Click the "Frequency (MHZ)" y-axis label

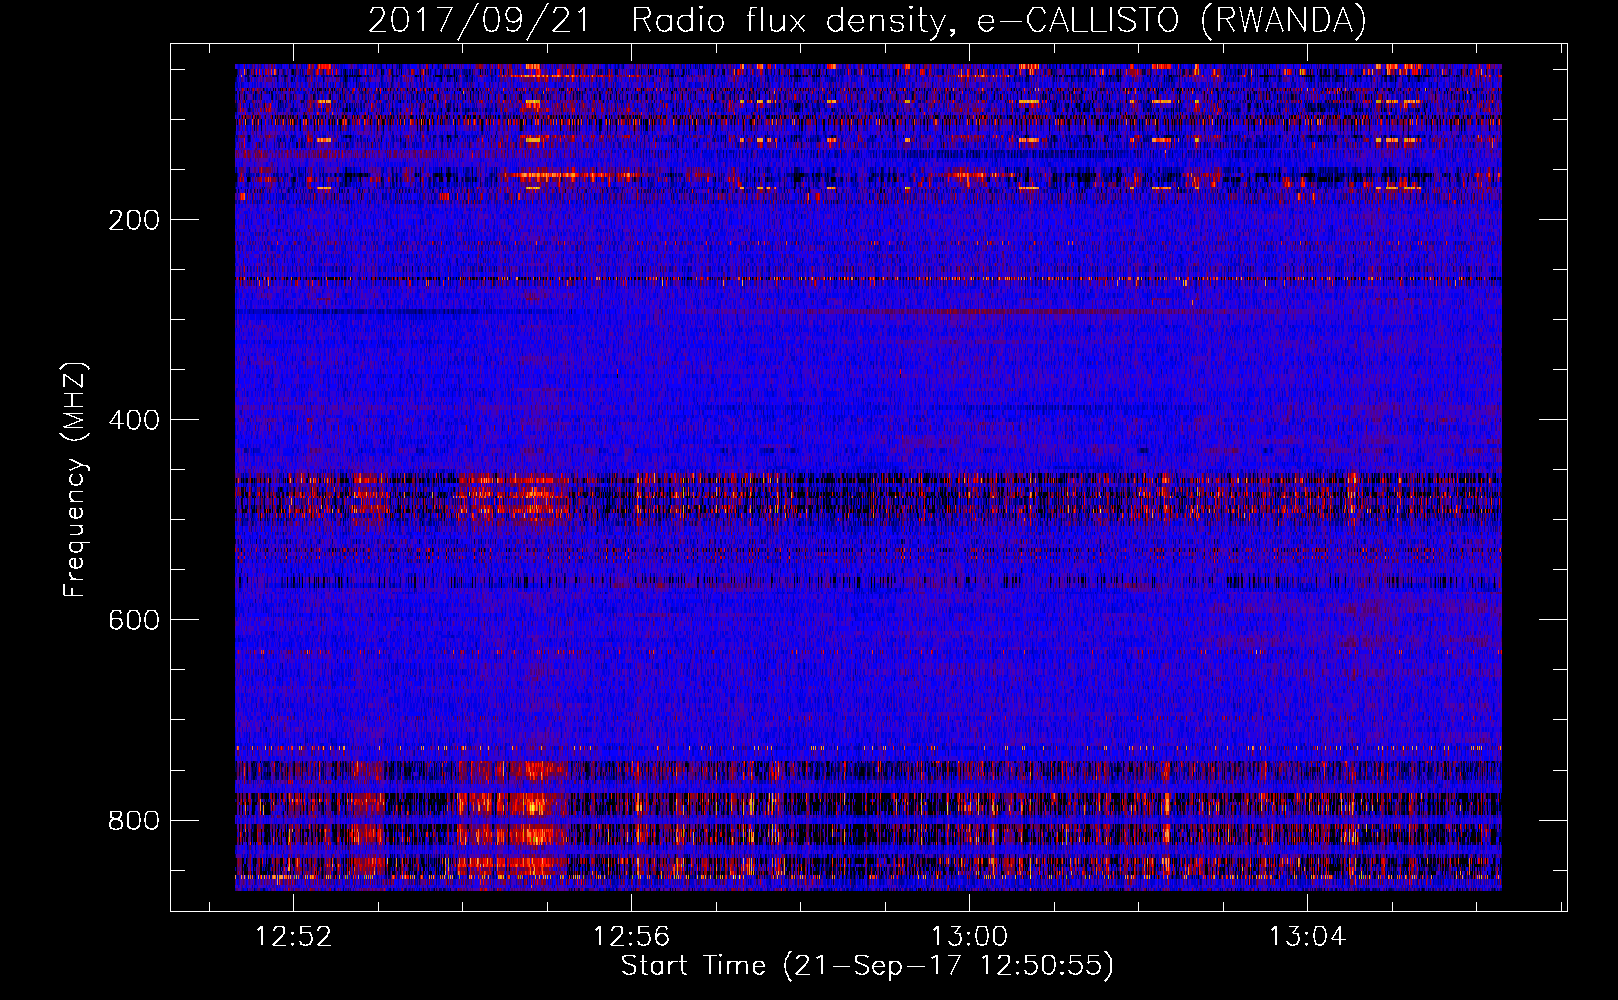(75, 480)
